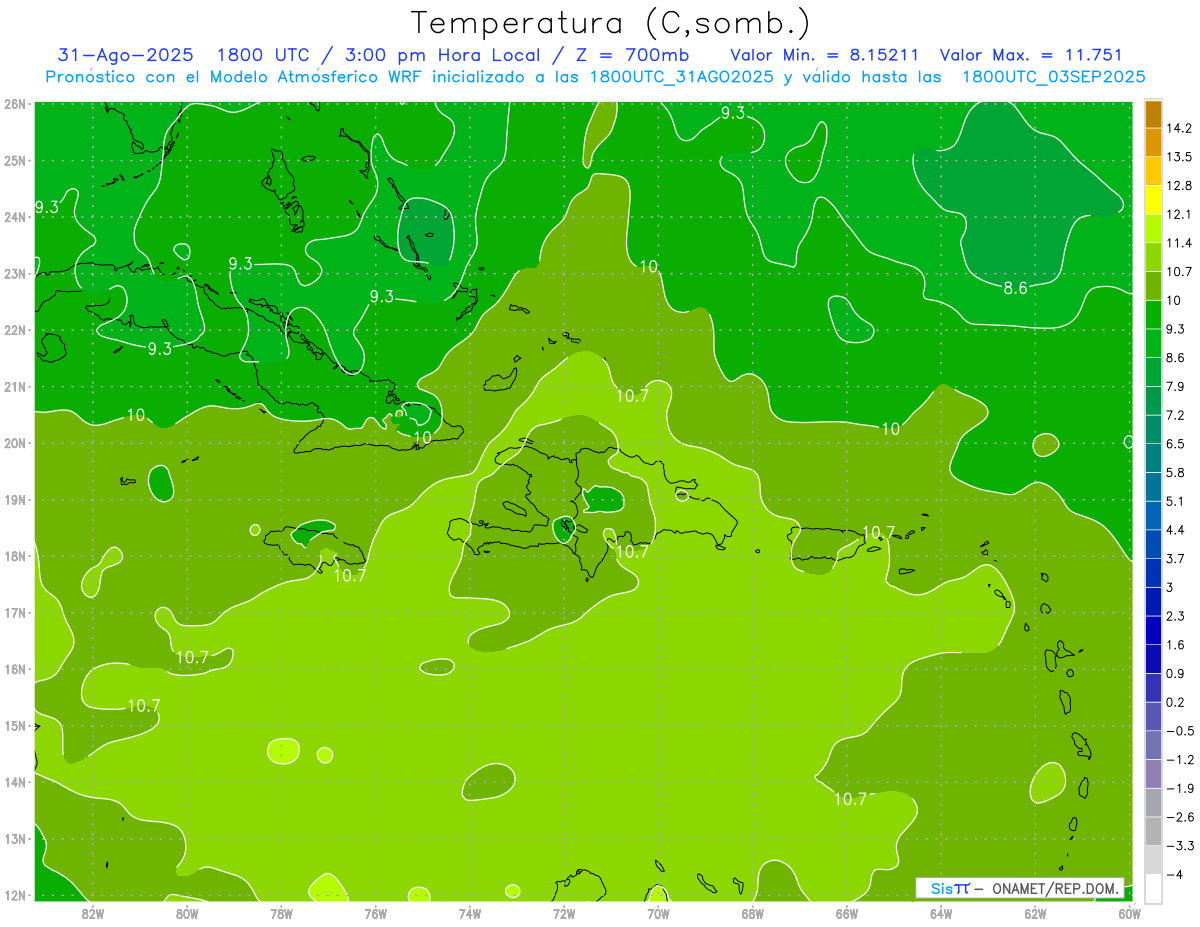Click the dark orange swatch above 14.2
Image resolution: width=1200 pixels, height=927 pixels.
(x=1153, y=114)
